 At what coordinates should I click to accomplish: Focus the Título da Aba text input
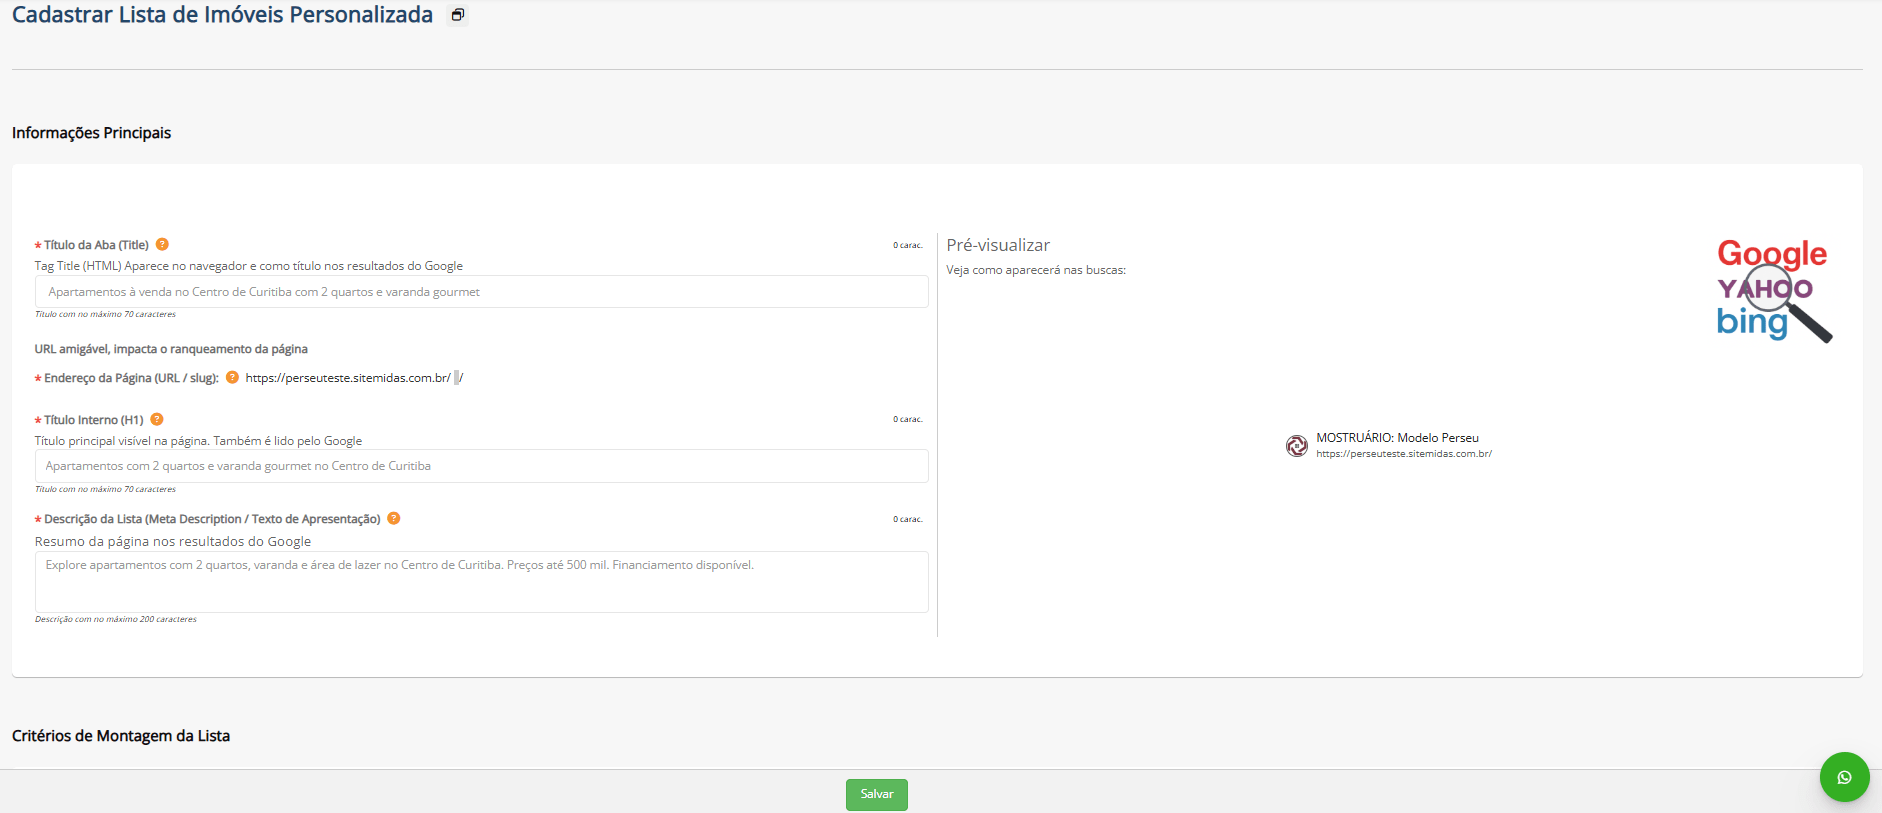point(481,292)
